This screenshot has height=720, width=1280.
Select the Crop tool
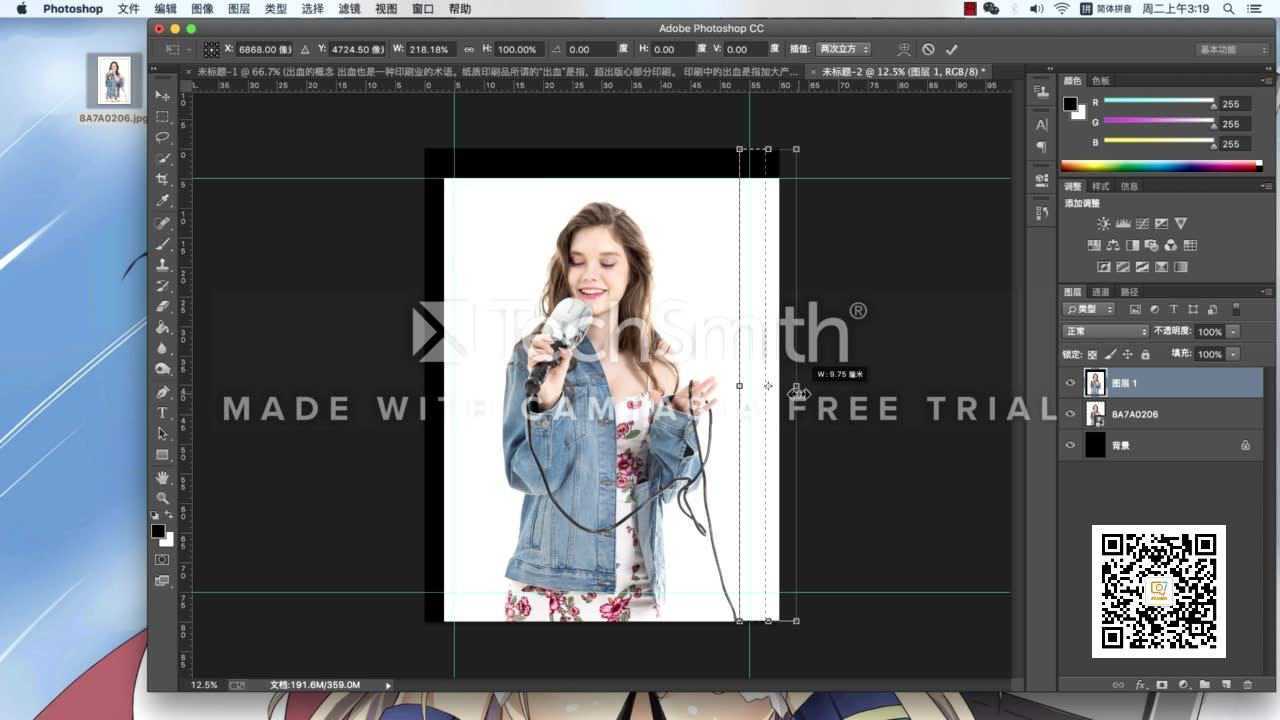[162, 180]
